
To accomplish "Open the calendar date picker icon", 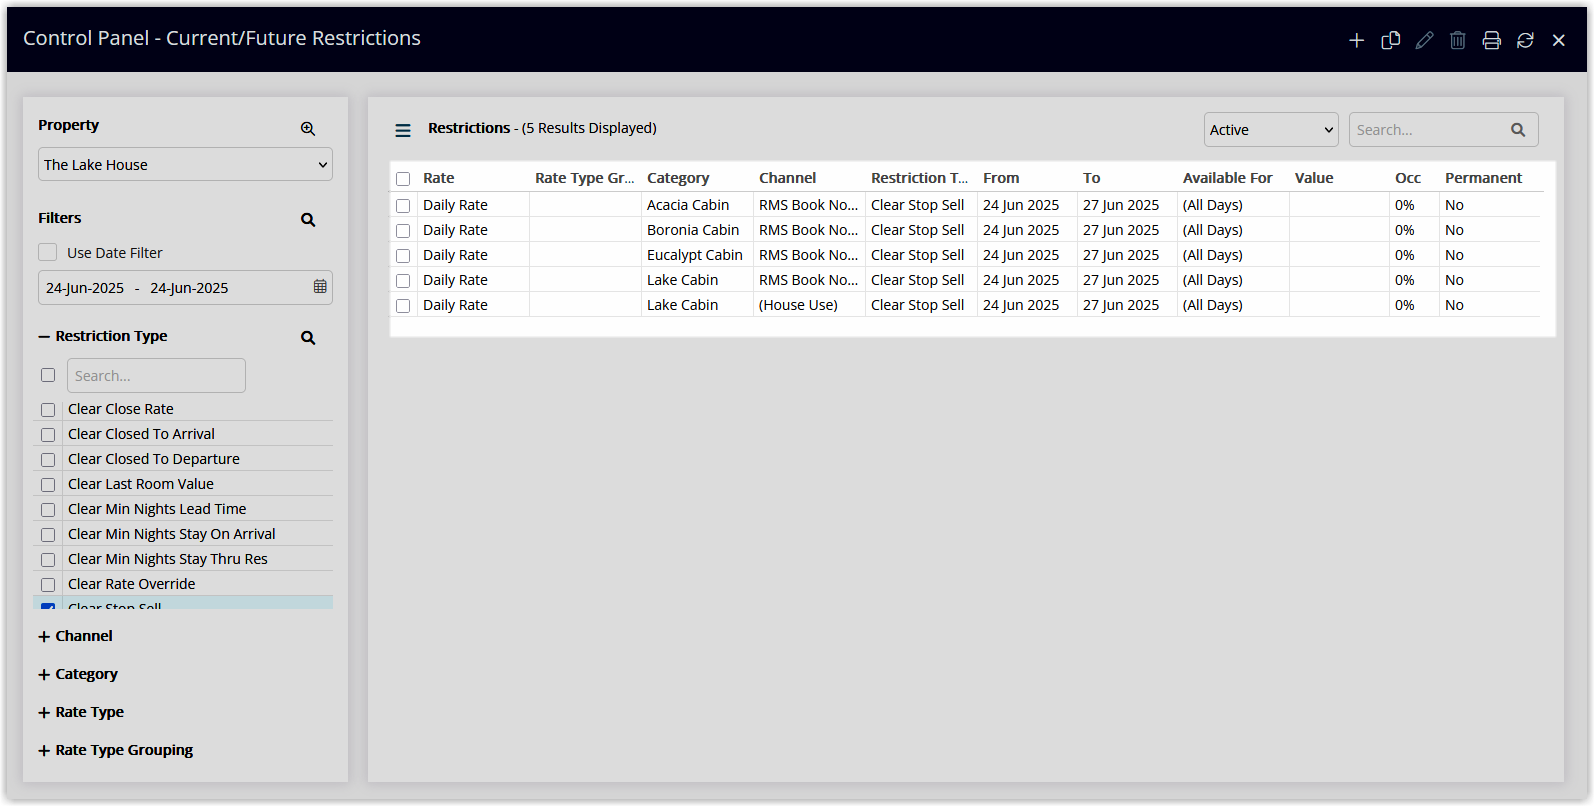I will [320, 287].
